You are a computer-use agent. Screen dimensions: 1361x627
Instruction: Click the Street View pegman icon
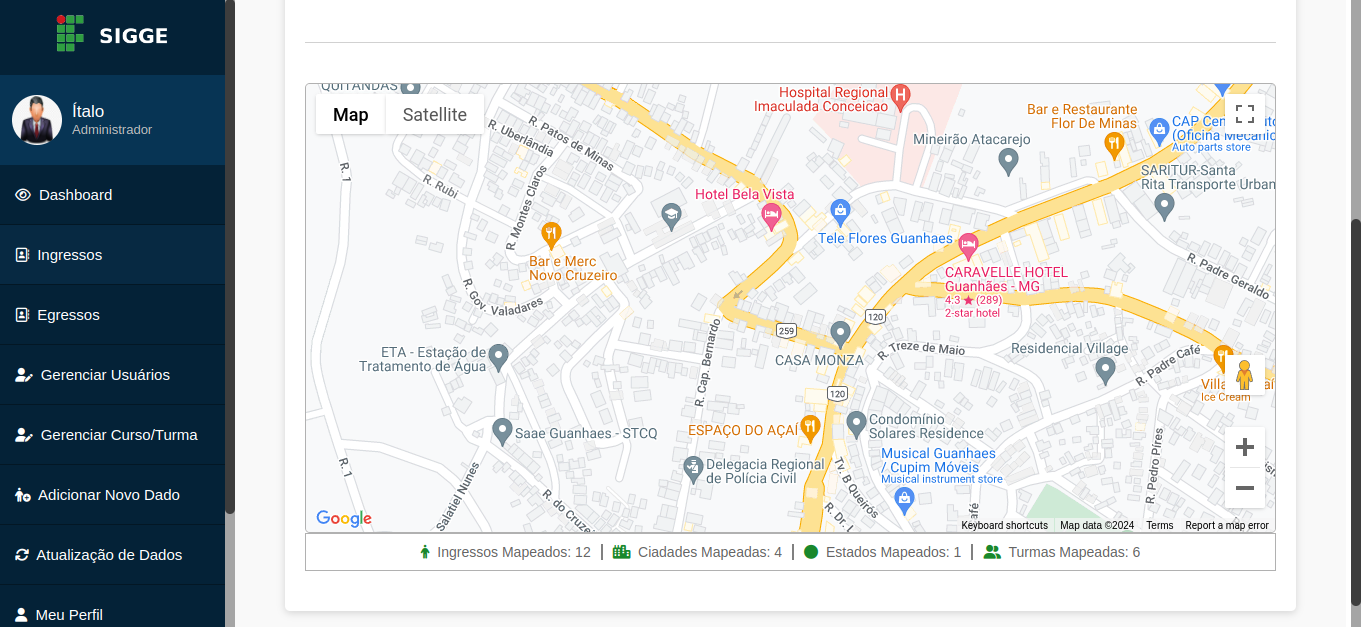[x=1244, y=375]
